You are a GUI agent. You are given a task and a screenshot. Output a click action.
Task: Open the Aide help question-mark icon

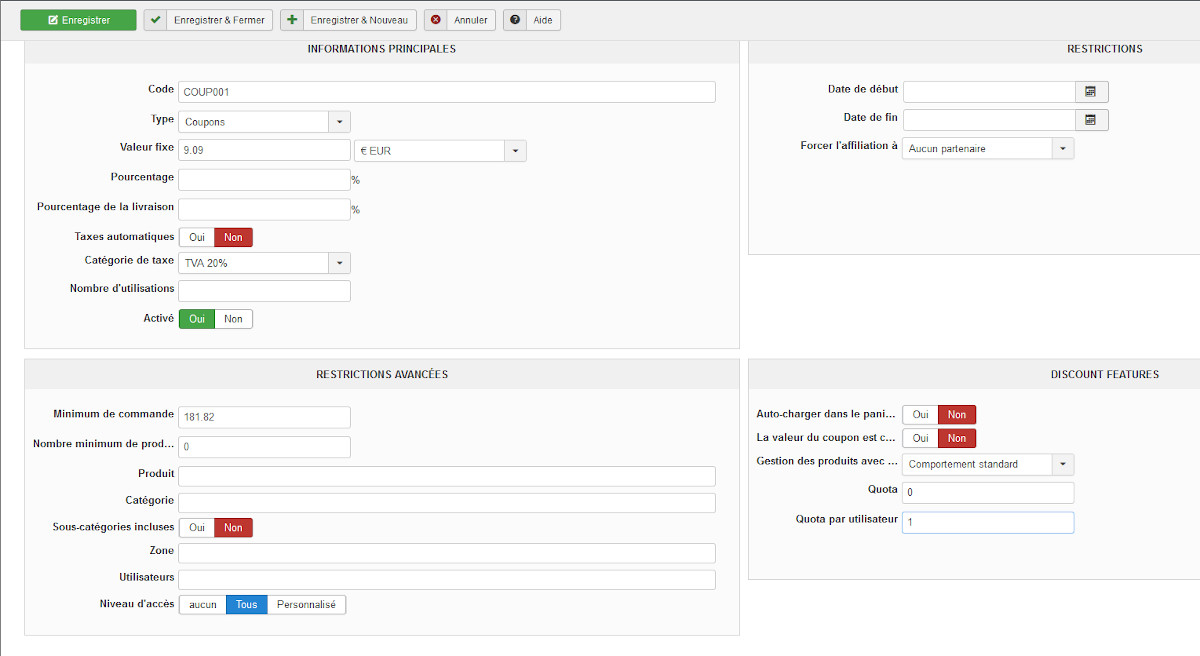click(515, 20)
